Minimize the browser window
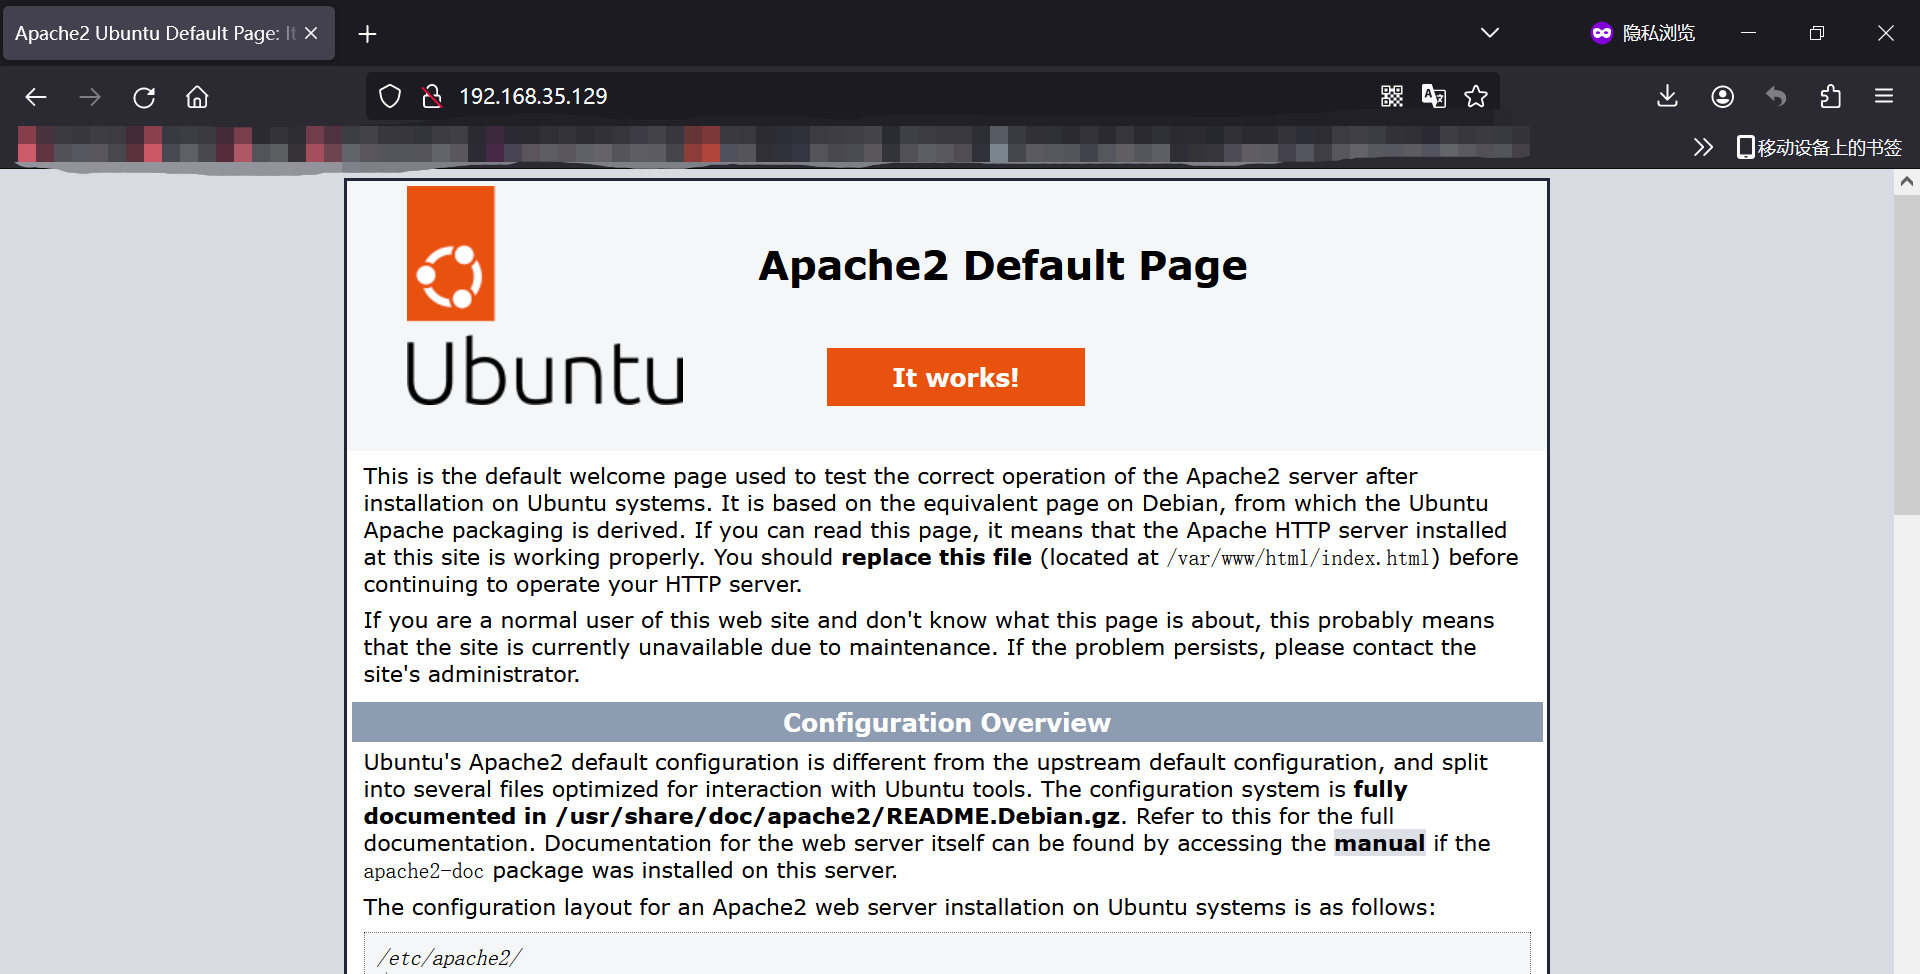 click(x=1748, y=33)
